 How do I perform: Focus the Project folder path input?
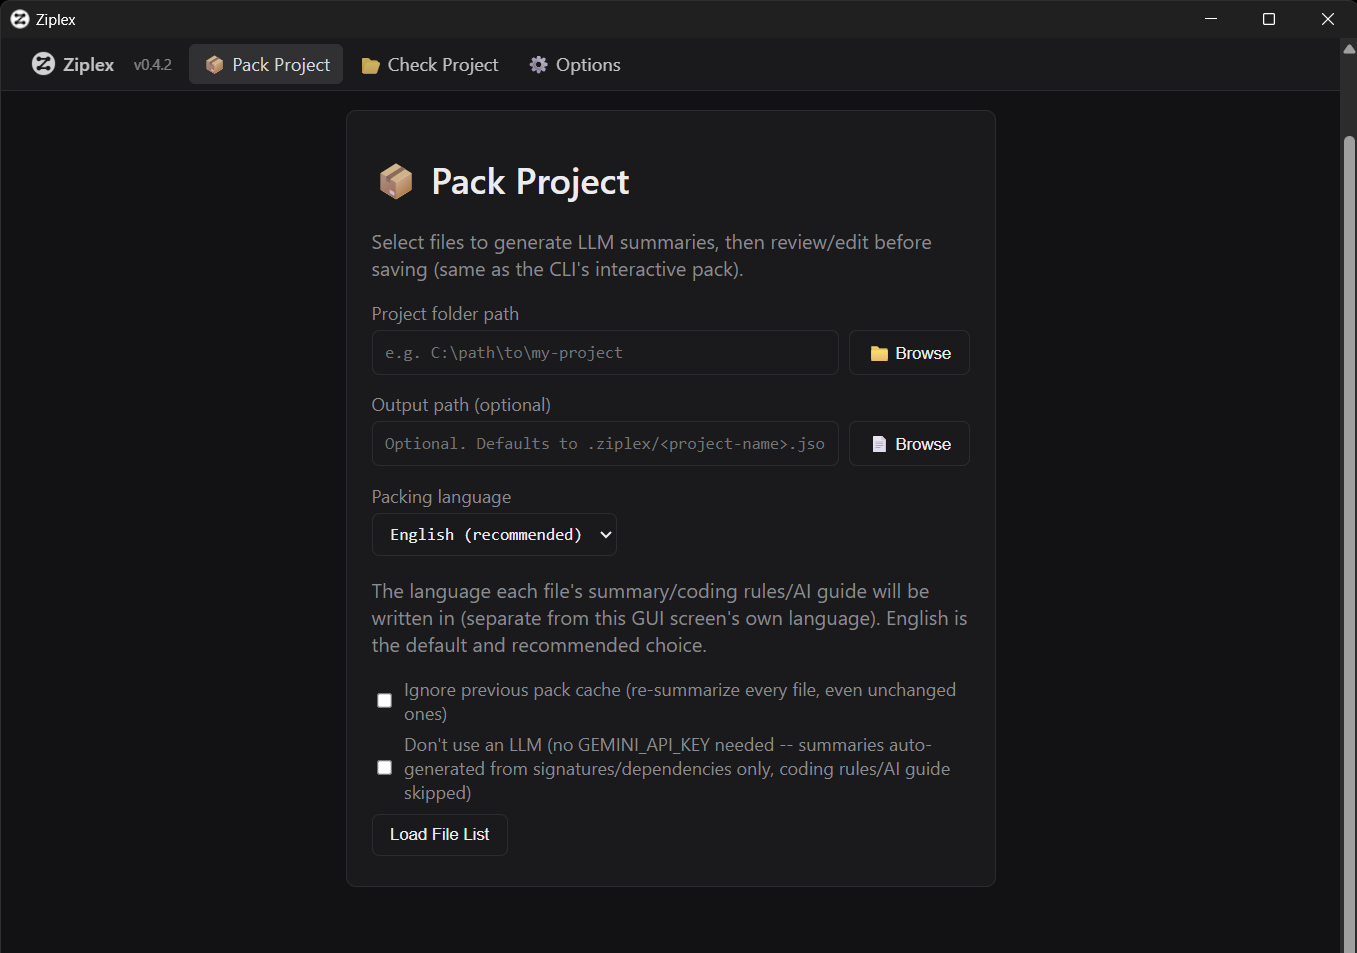tap(605, 353)
